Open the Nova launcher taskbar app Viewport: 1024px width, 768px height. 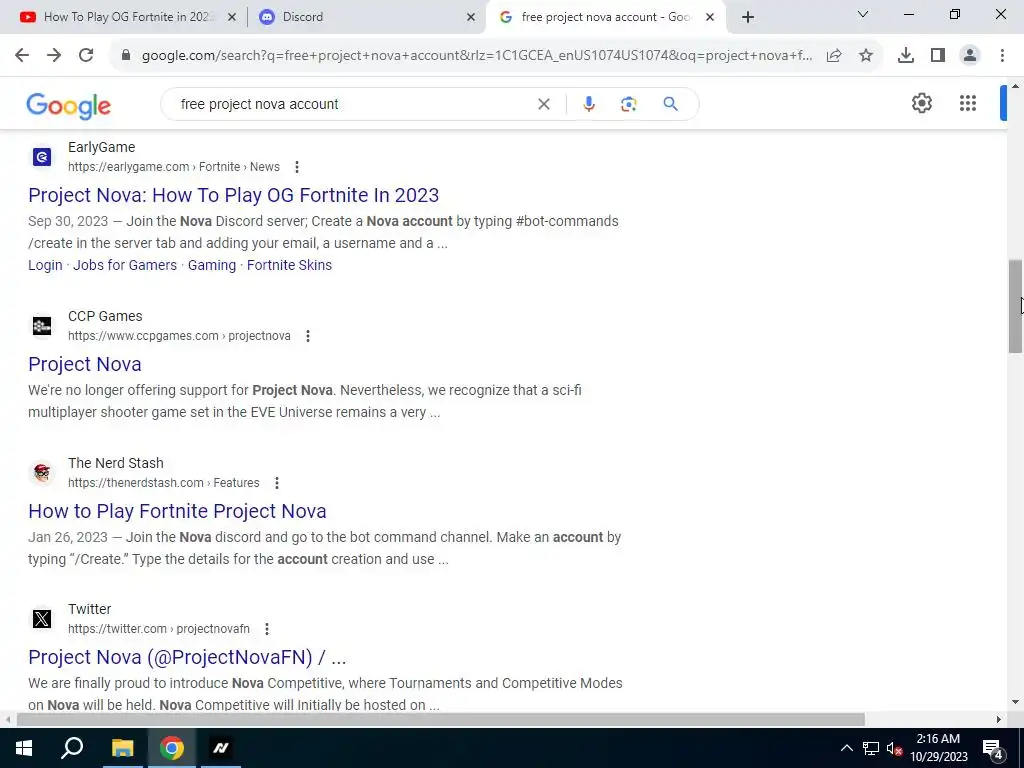pos(221,748)
